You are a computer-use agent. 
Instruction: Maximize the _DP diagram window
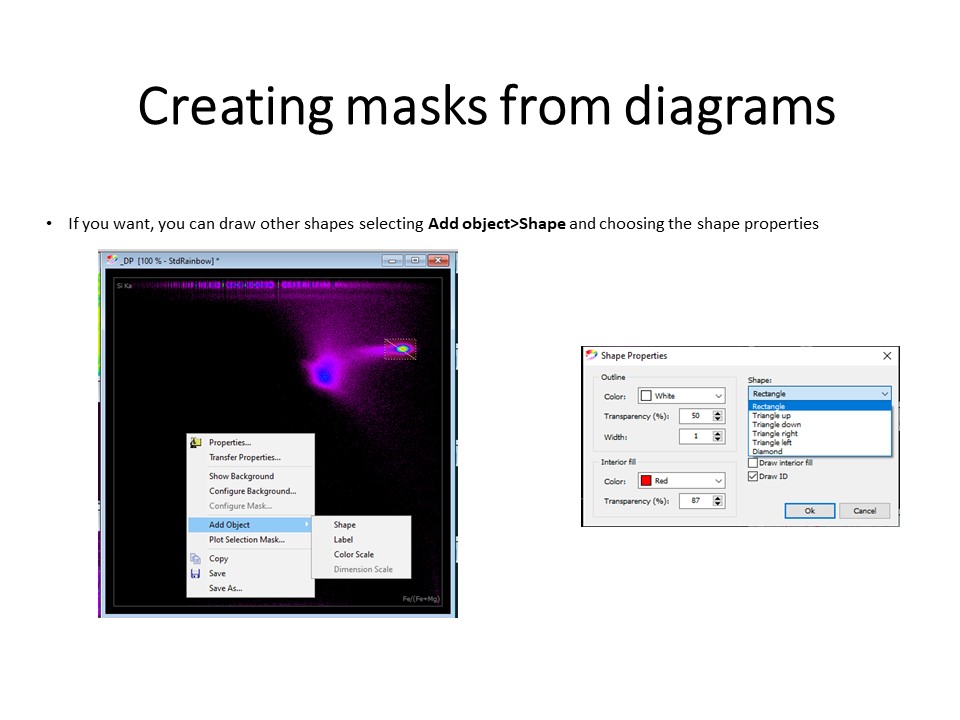click(x=415, y=261)
